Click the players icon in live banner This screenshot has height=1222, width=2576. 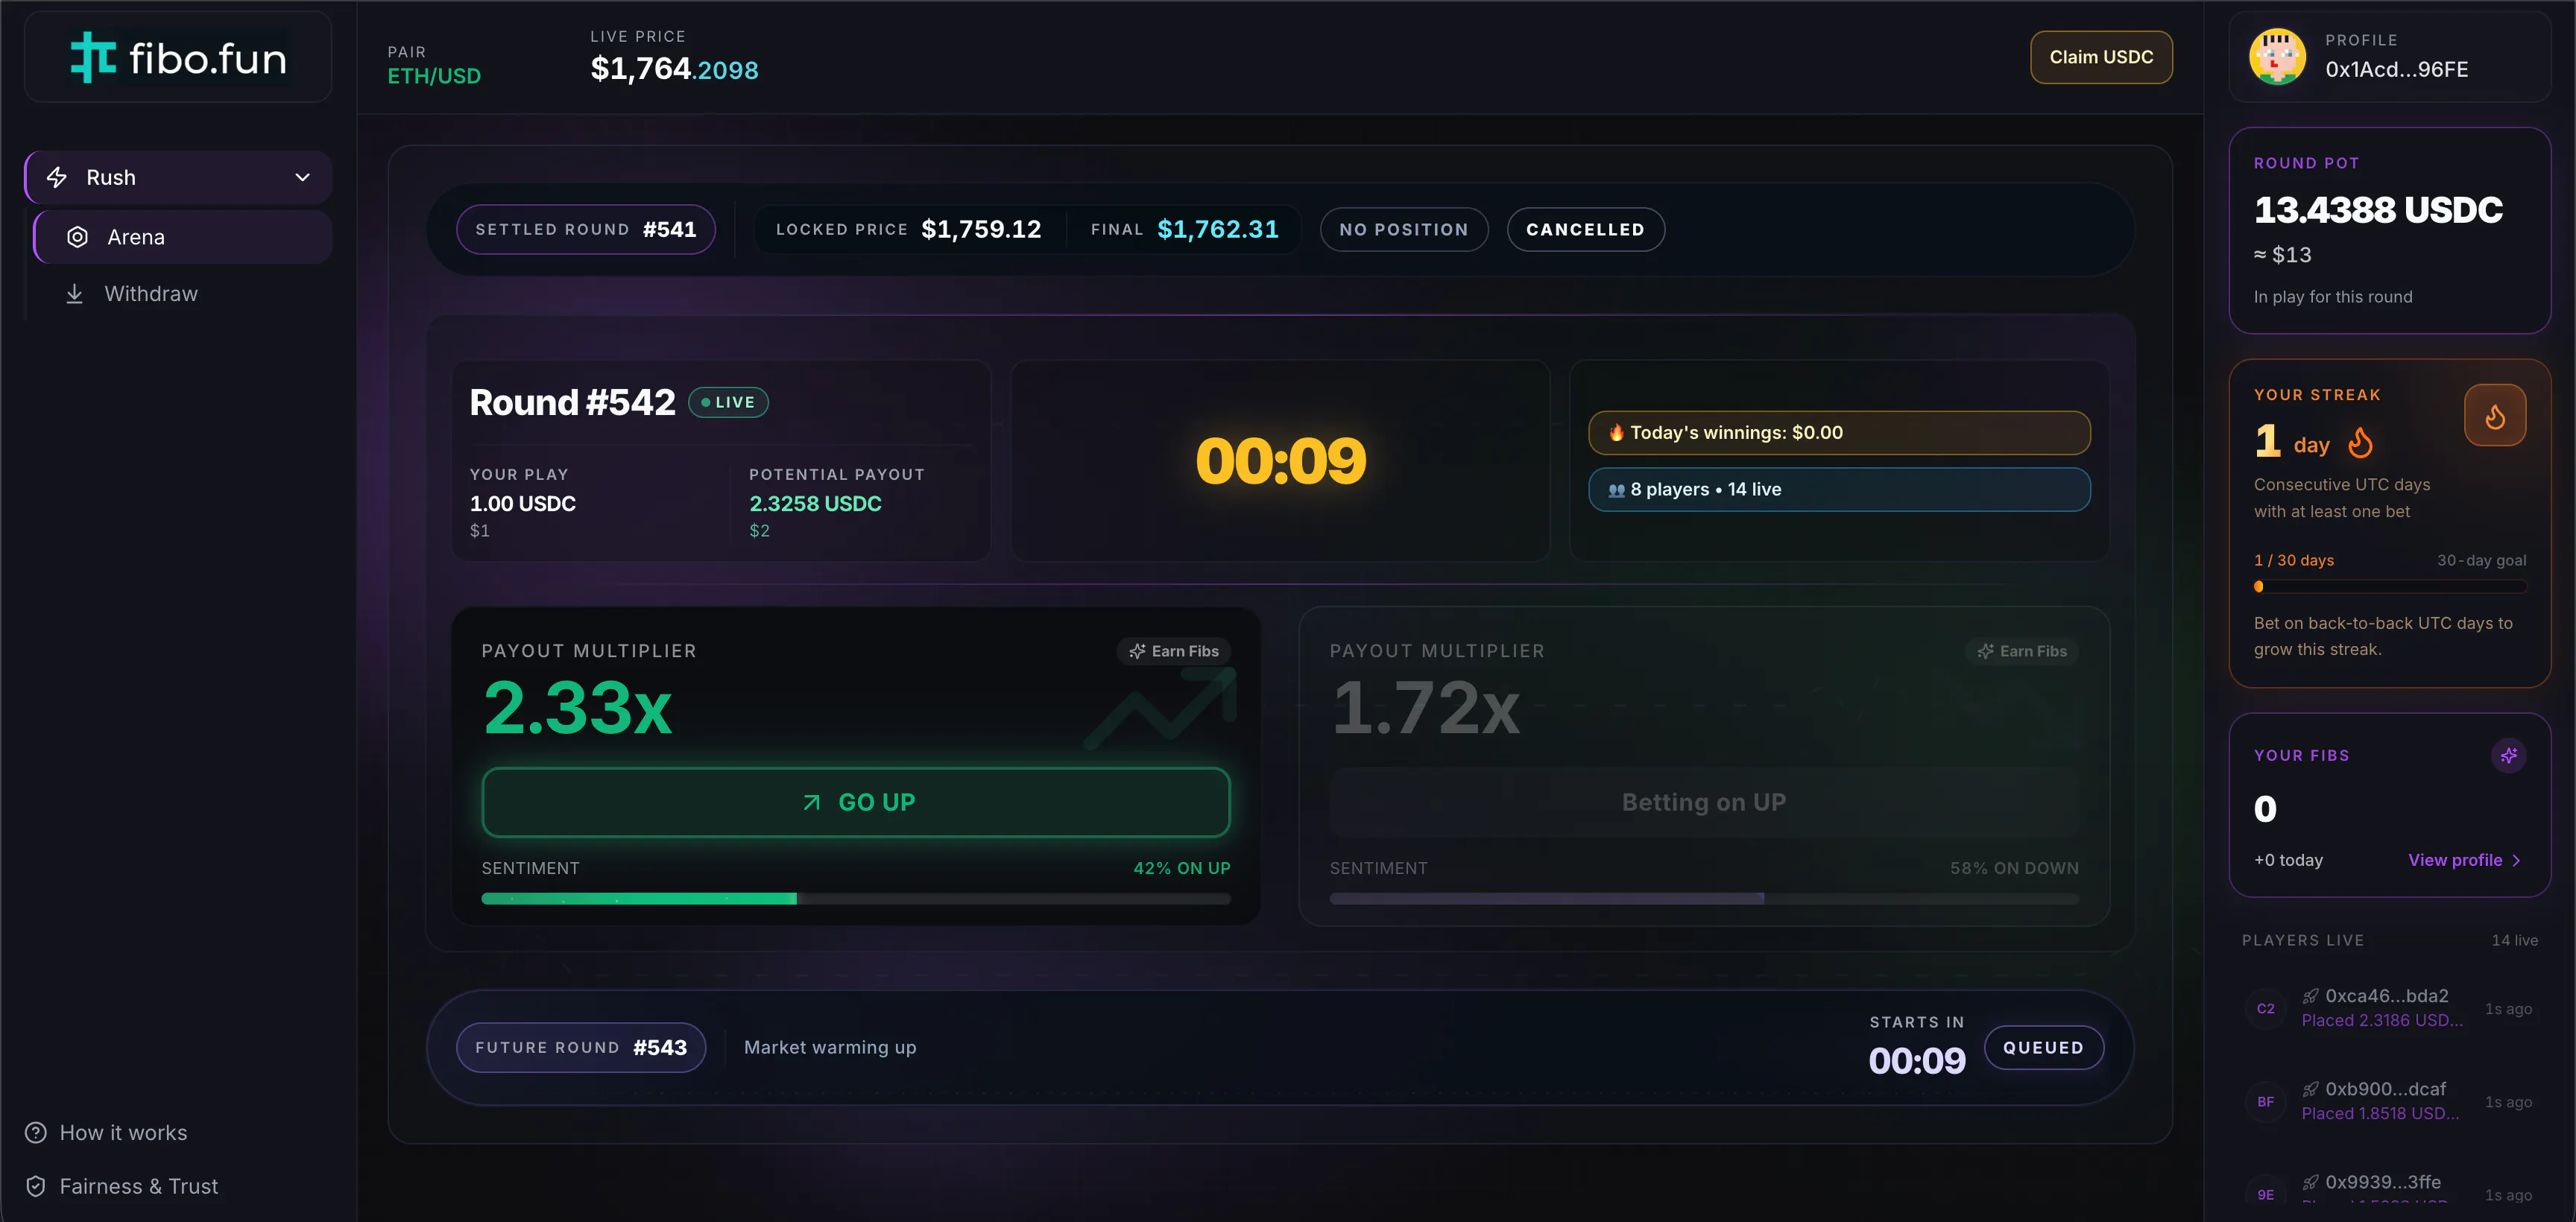[1616, 490]
